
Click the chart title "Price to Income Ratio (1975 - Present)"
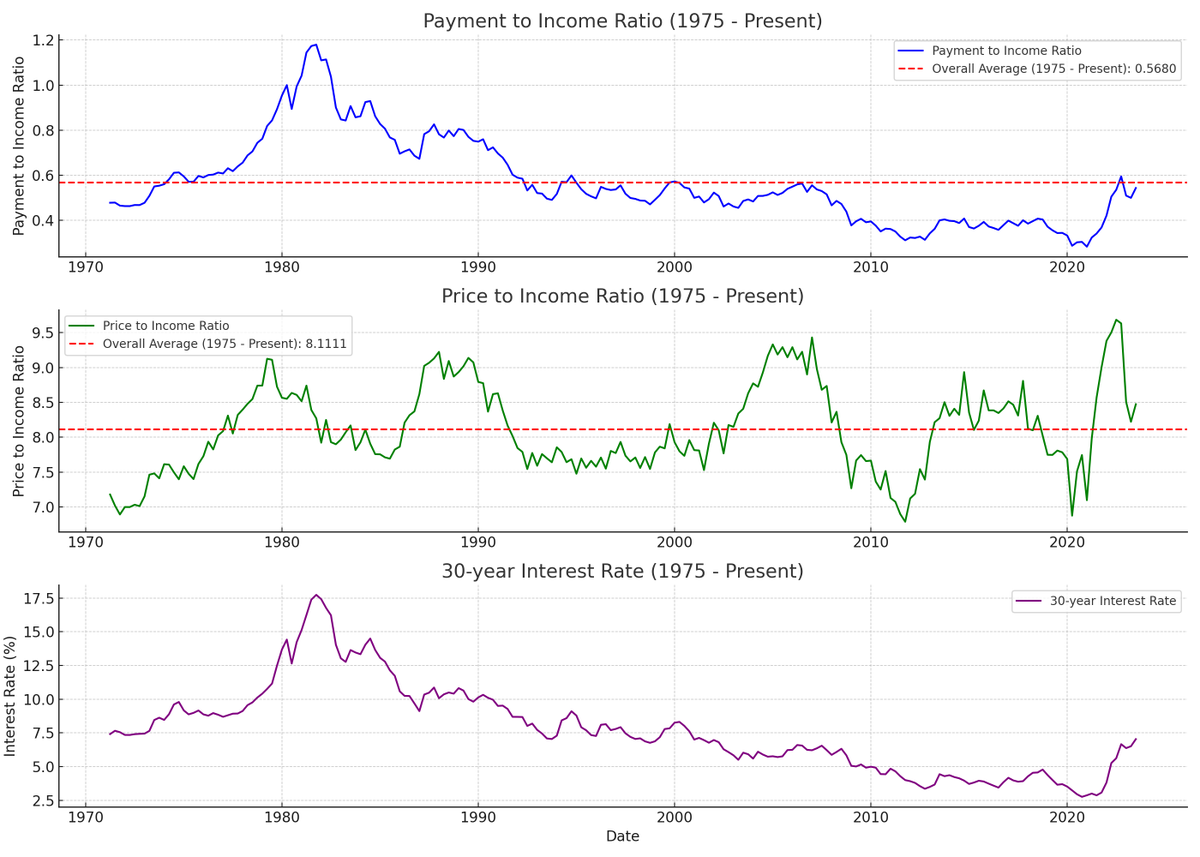click(x=623, y=297)
